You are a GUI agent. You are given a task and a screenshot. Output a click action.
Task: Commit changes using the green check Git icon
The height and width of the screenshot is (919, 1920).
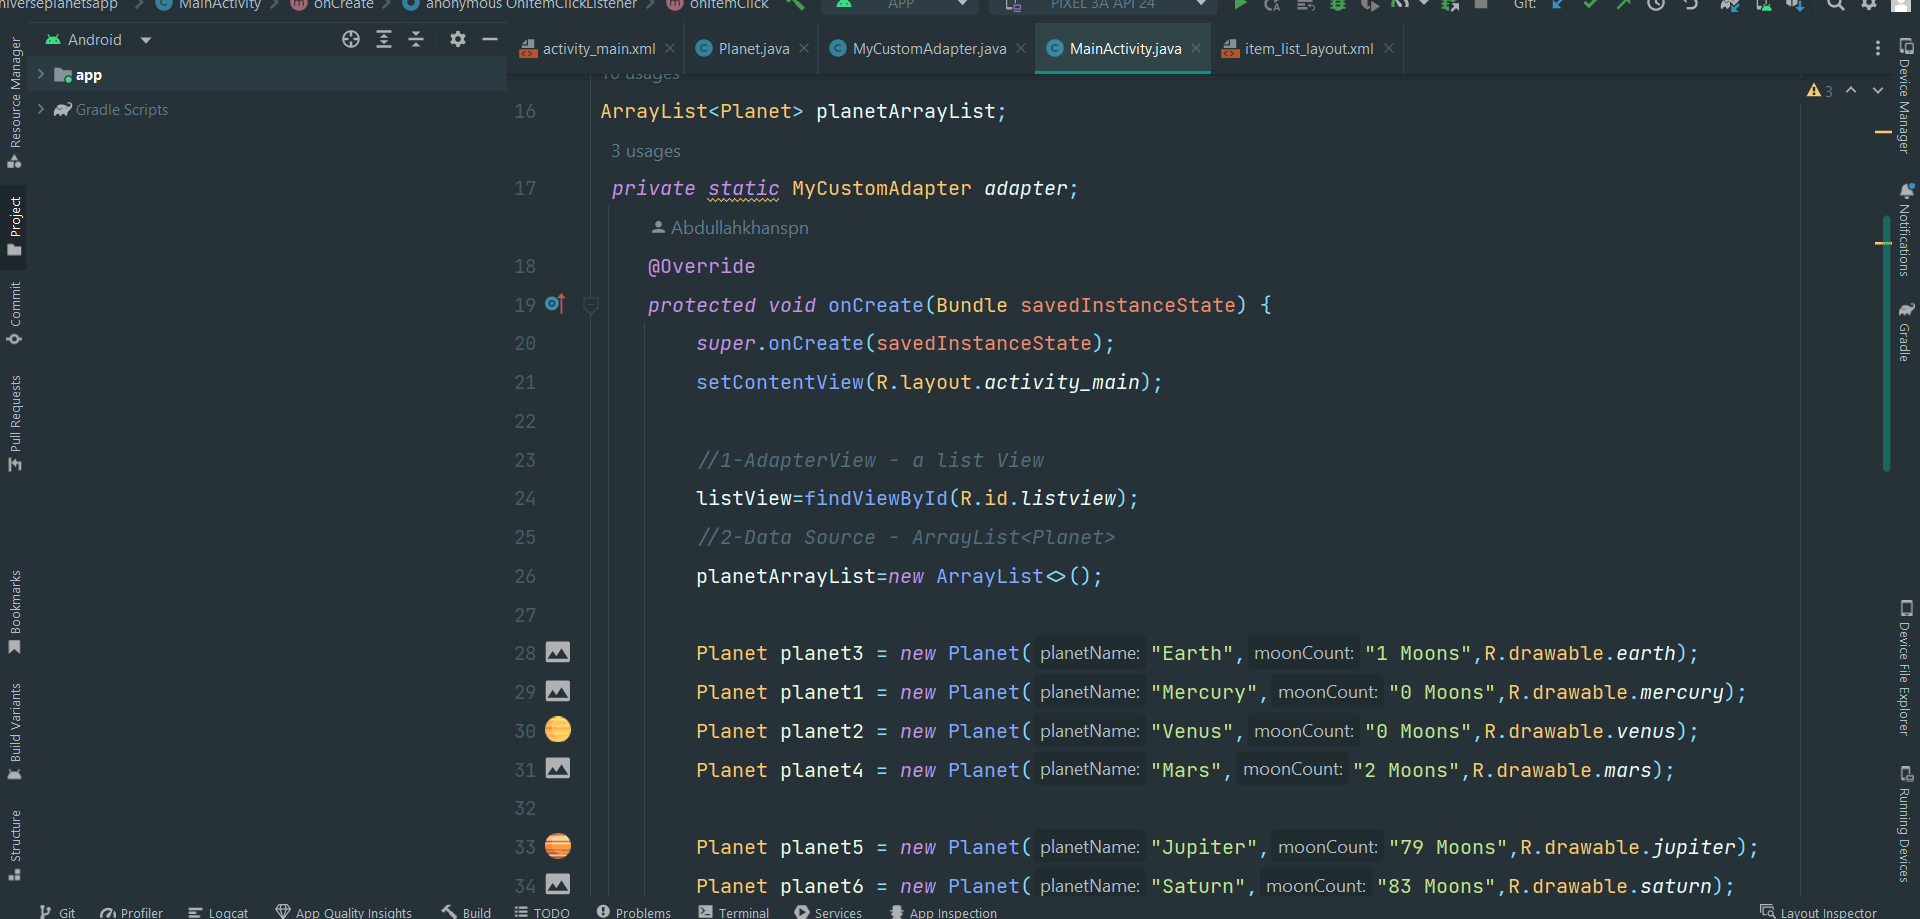[1590, 5]
